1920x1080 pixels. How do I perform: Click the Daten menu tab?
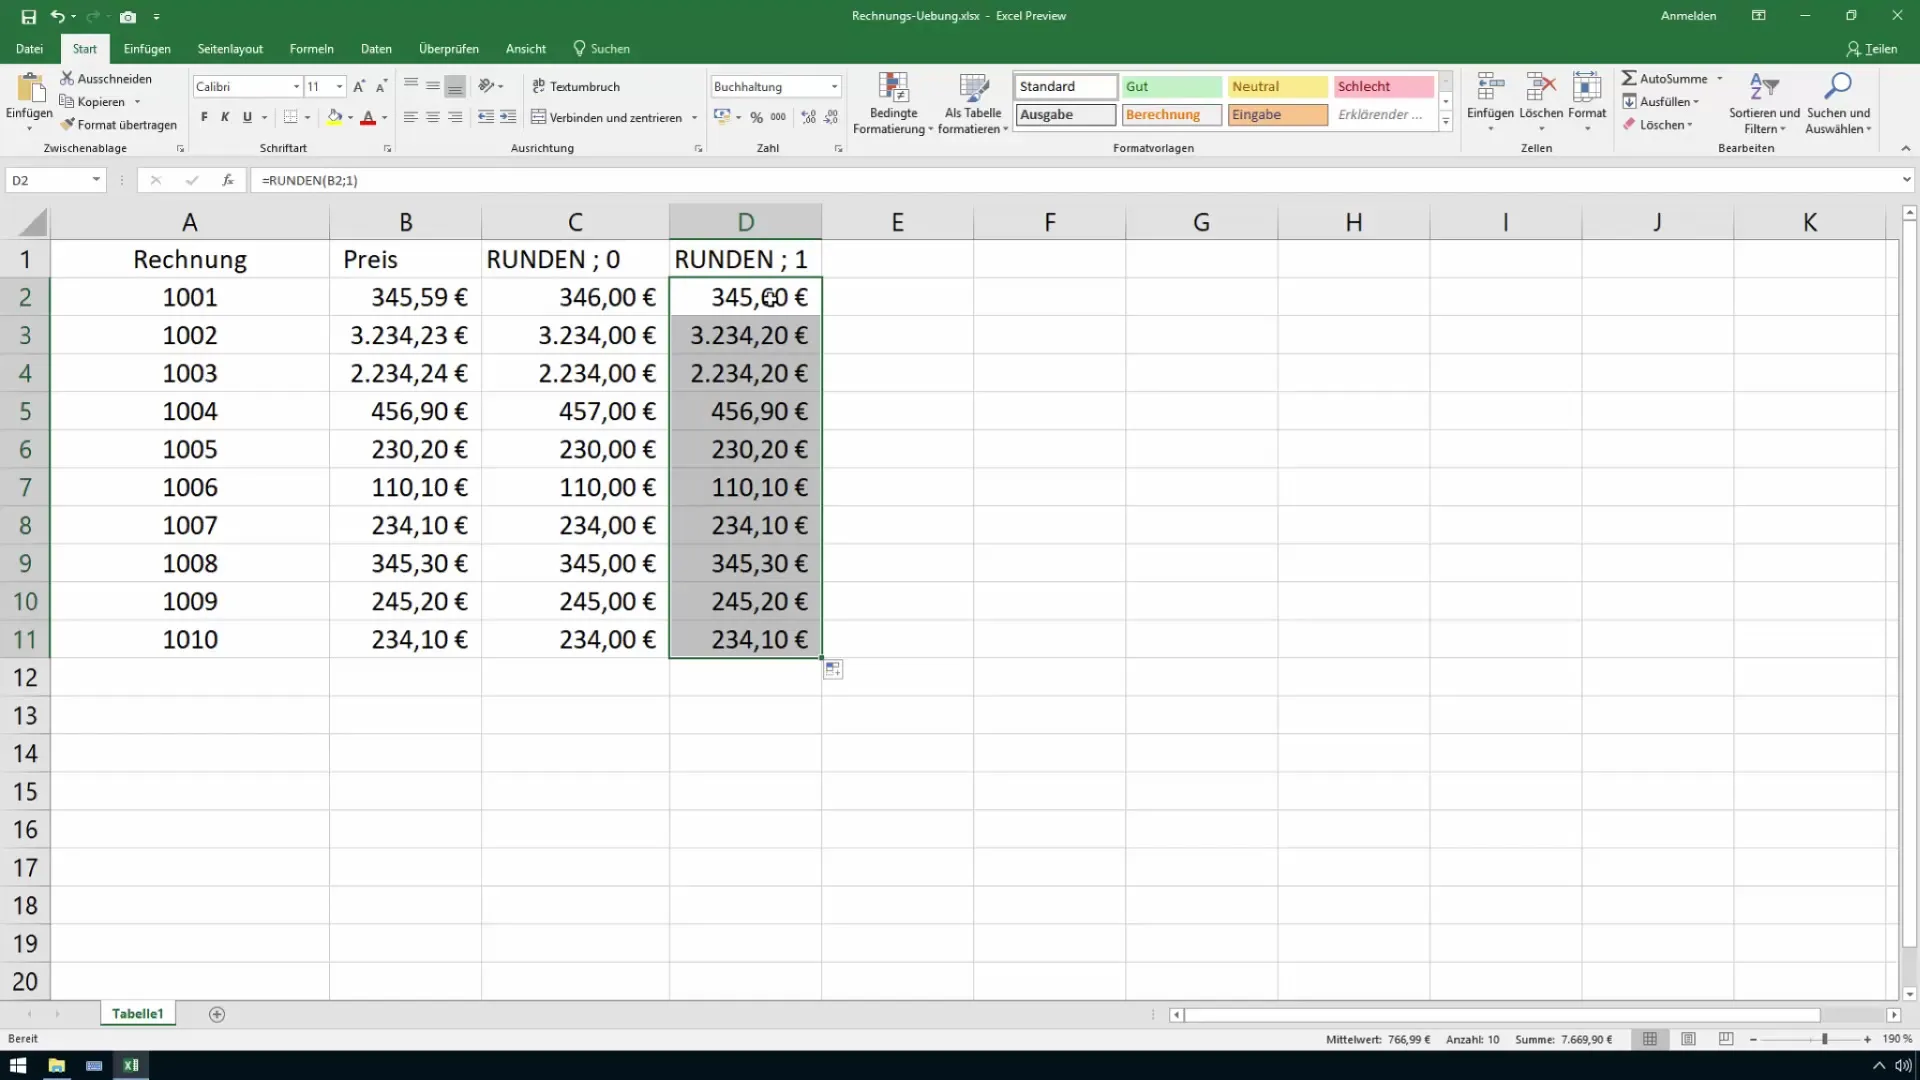pyautogui.click(x=376, y=49)
